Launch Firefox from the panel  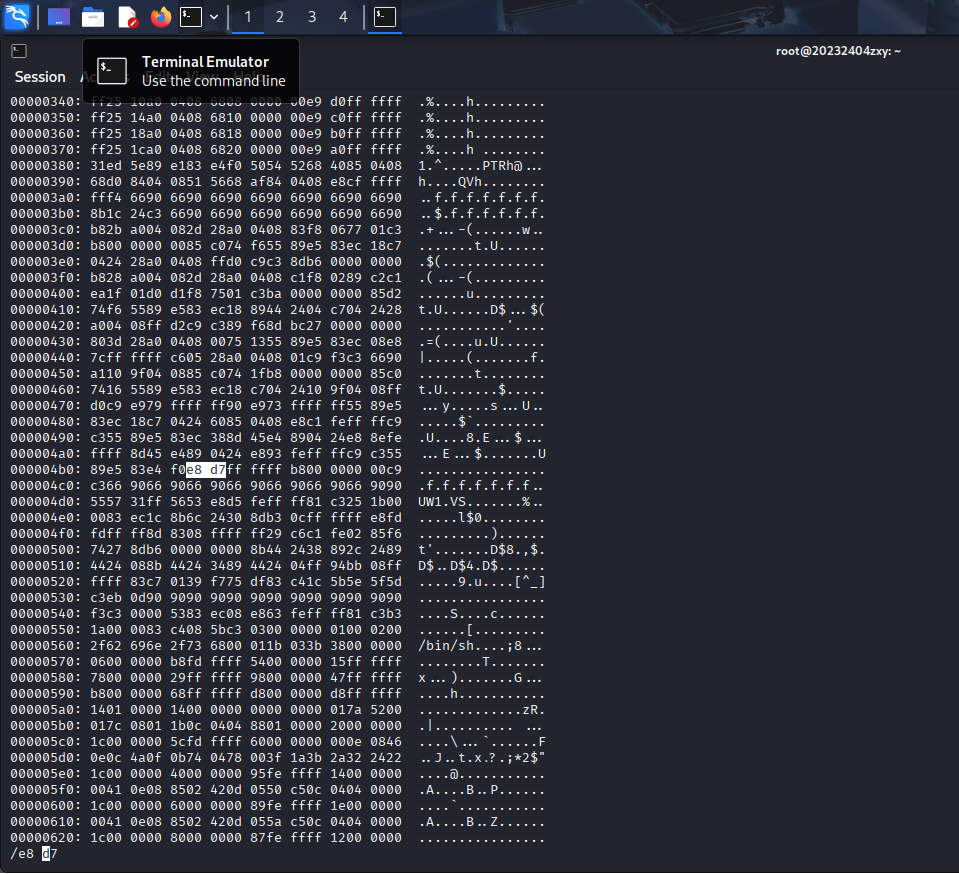(161, 17)
